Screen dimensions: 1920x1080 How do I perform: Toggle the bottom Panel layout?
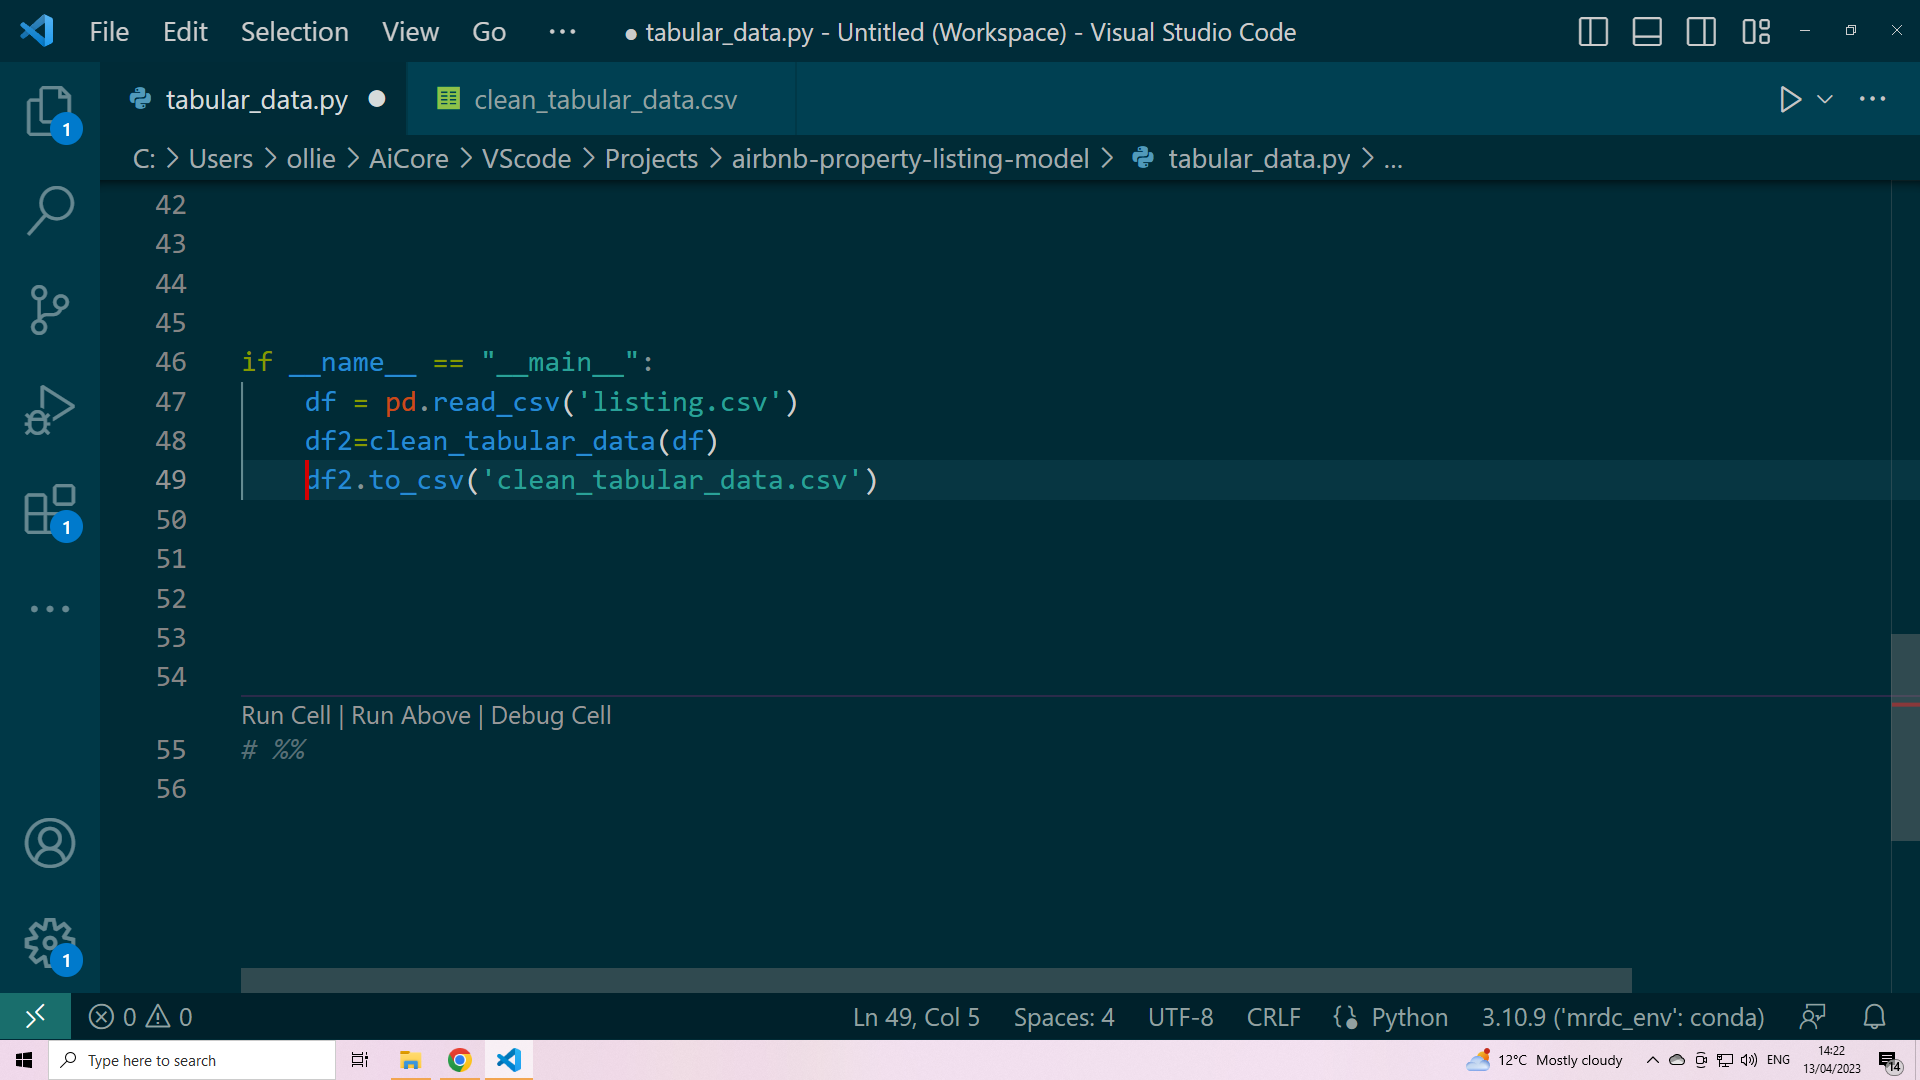pos(1647,32)
